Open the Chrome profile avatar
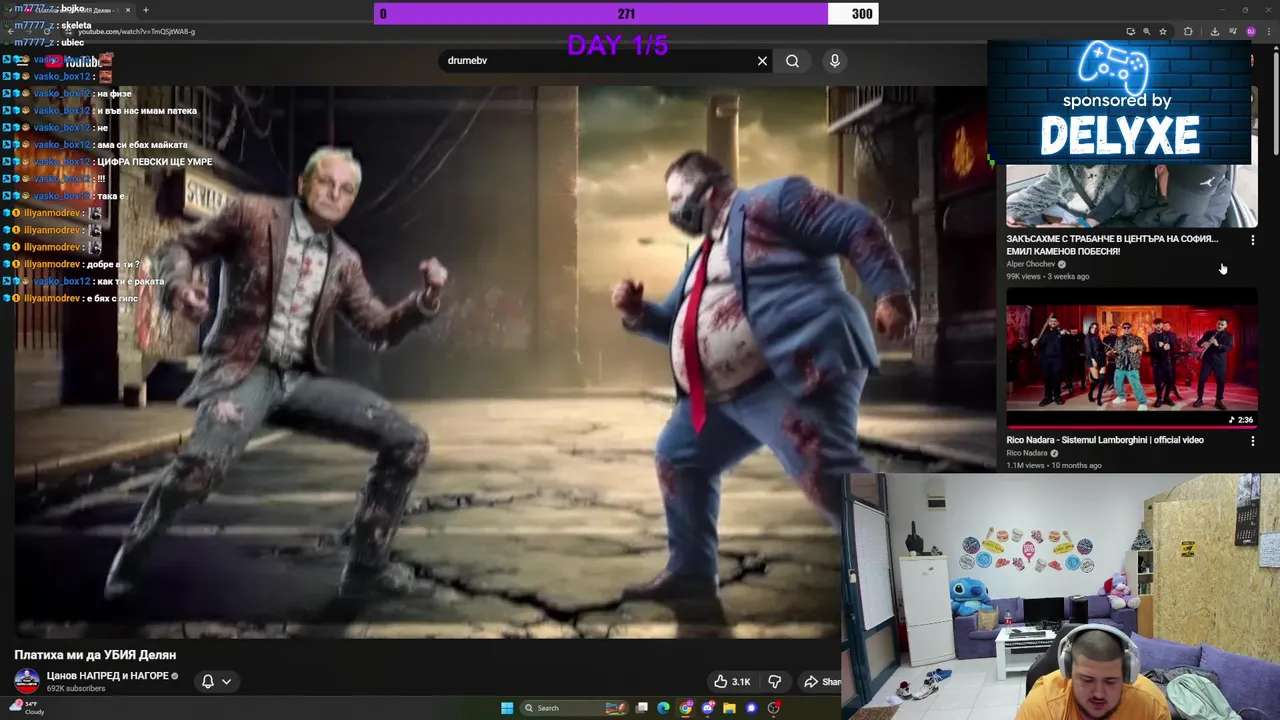 tap(1251, 31)
